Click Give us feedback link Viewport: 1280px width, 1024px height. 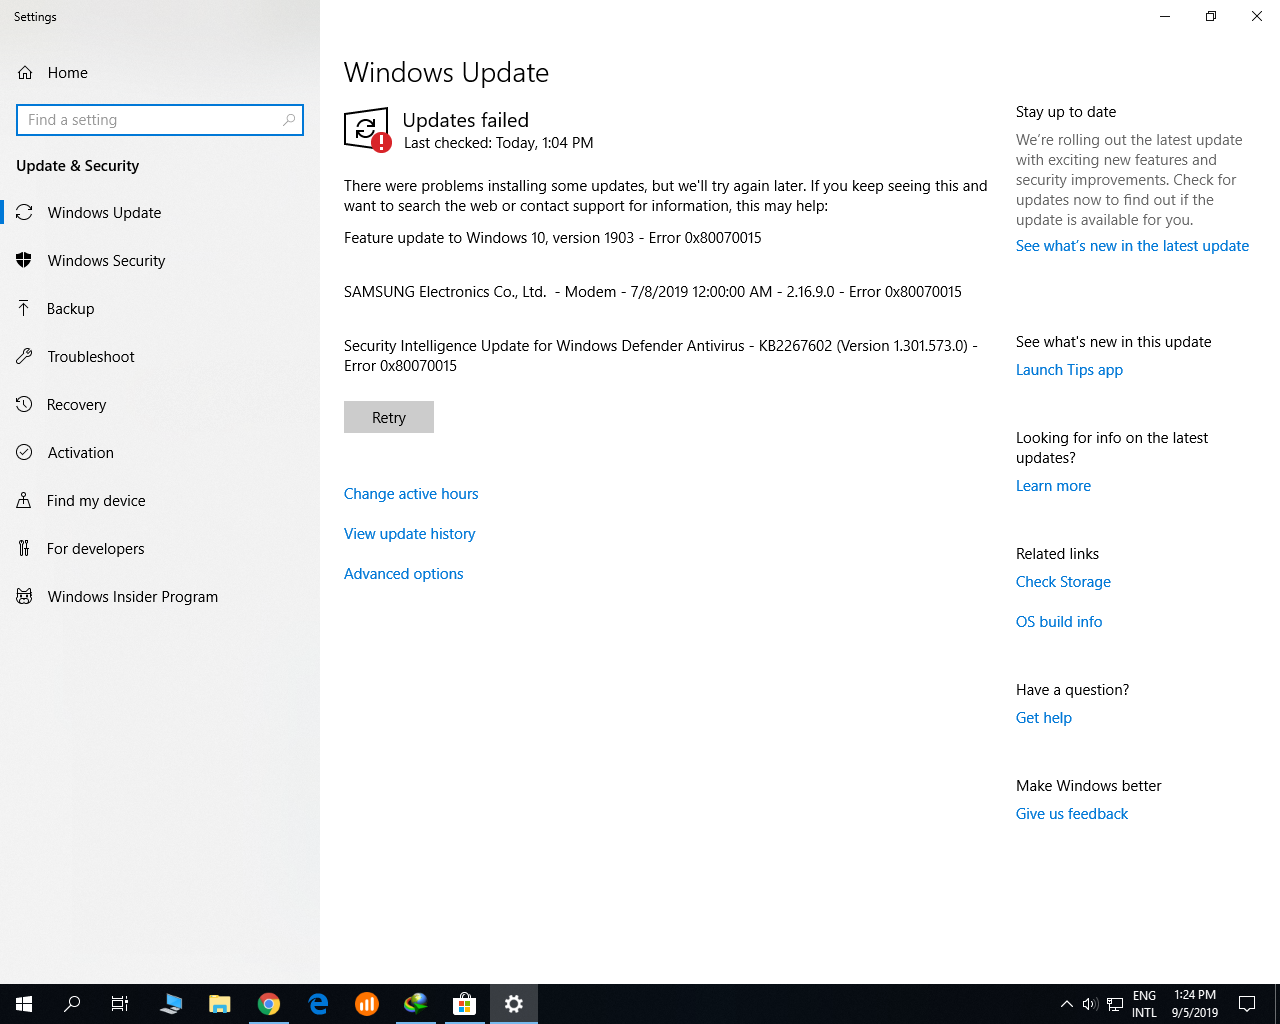pos(1072,814)
